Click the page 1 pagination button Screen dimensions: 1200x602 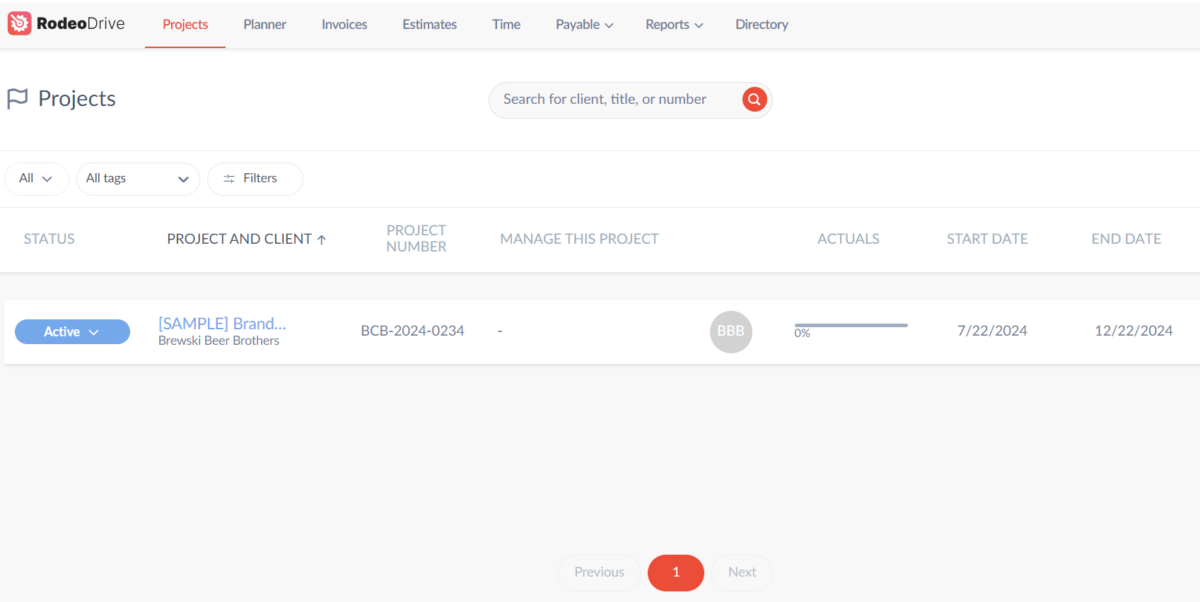coord(675,572)
